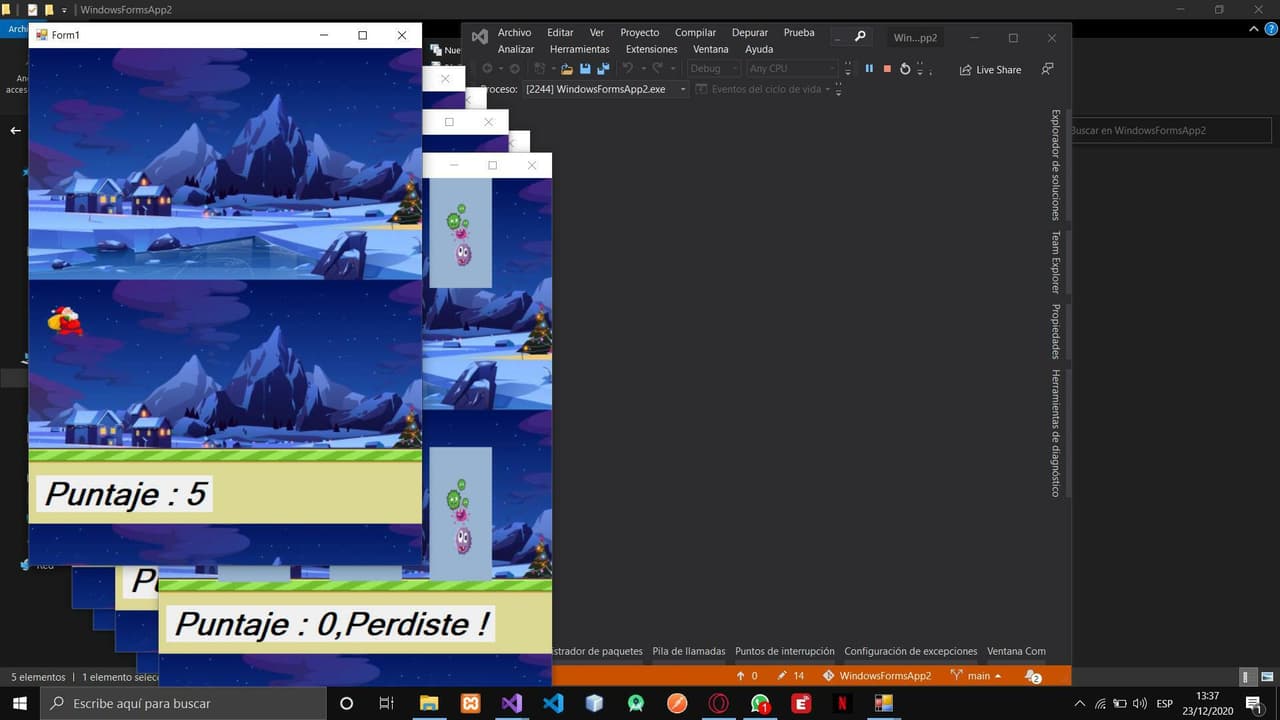
Task: Click the Explorer back arrow
Action: 15,130
